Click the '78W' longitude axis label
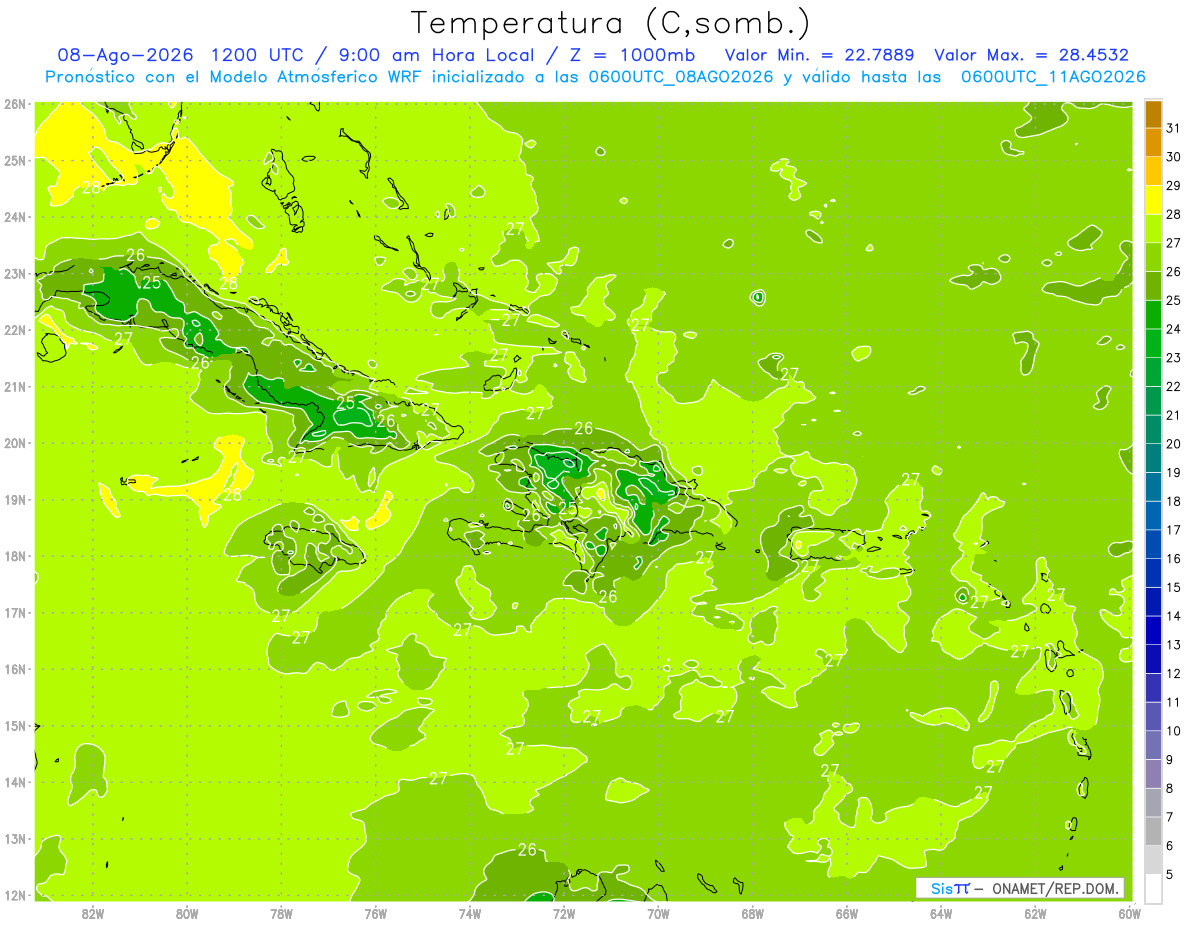 tap(281, 913)
